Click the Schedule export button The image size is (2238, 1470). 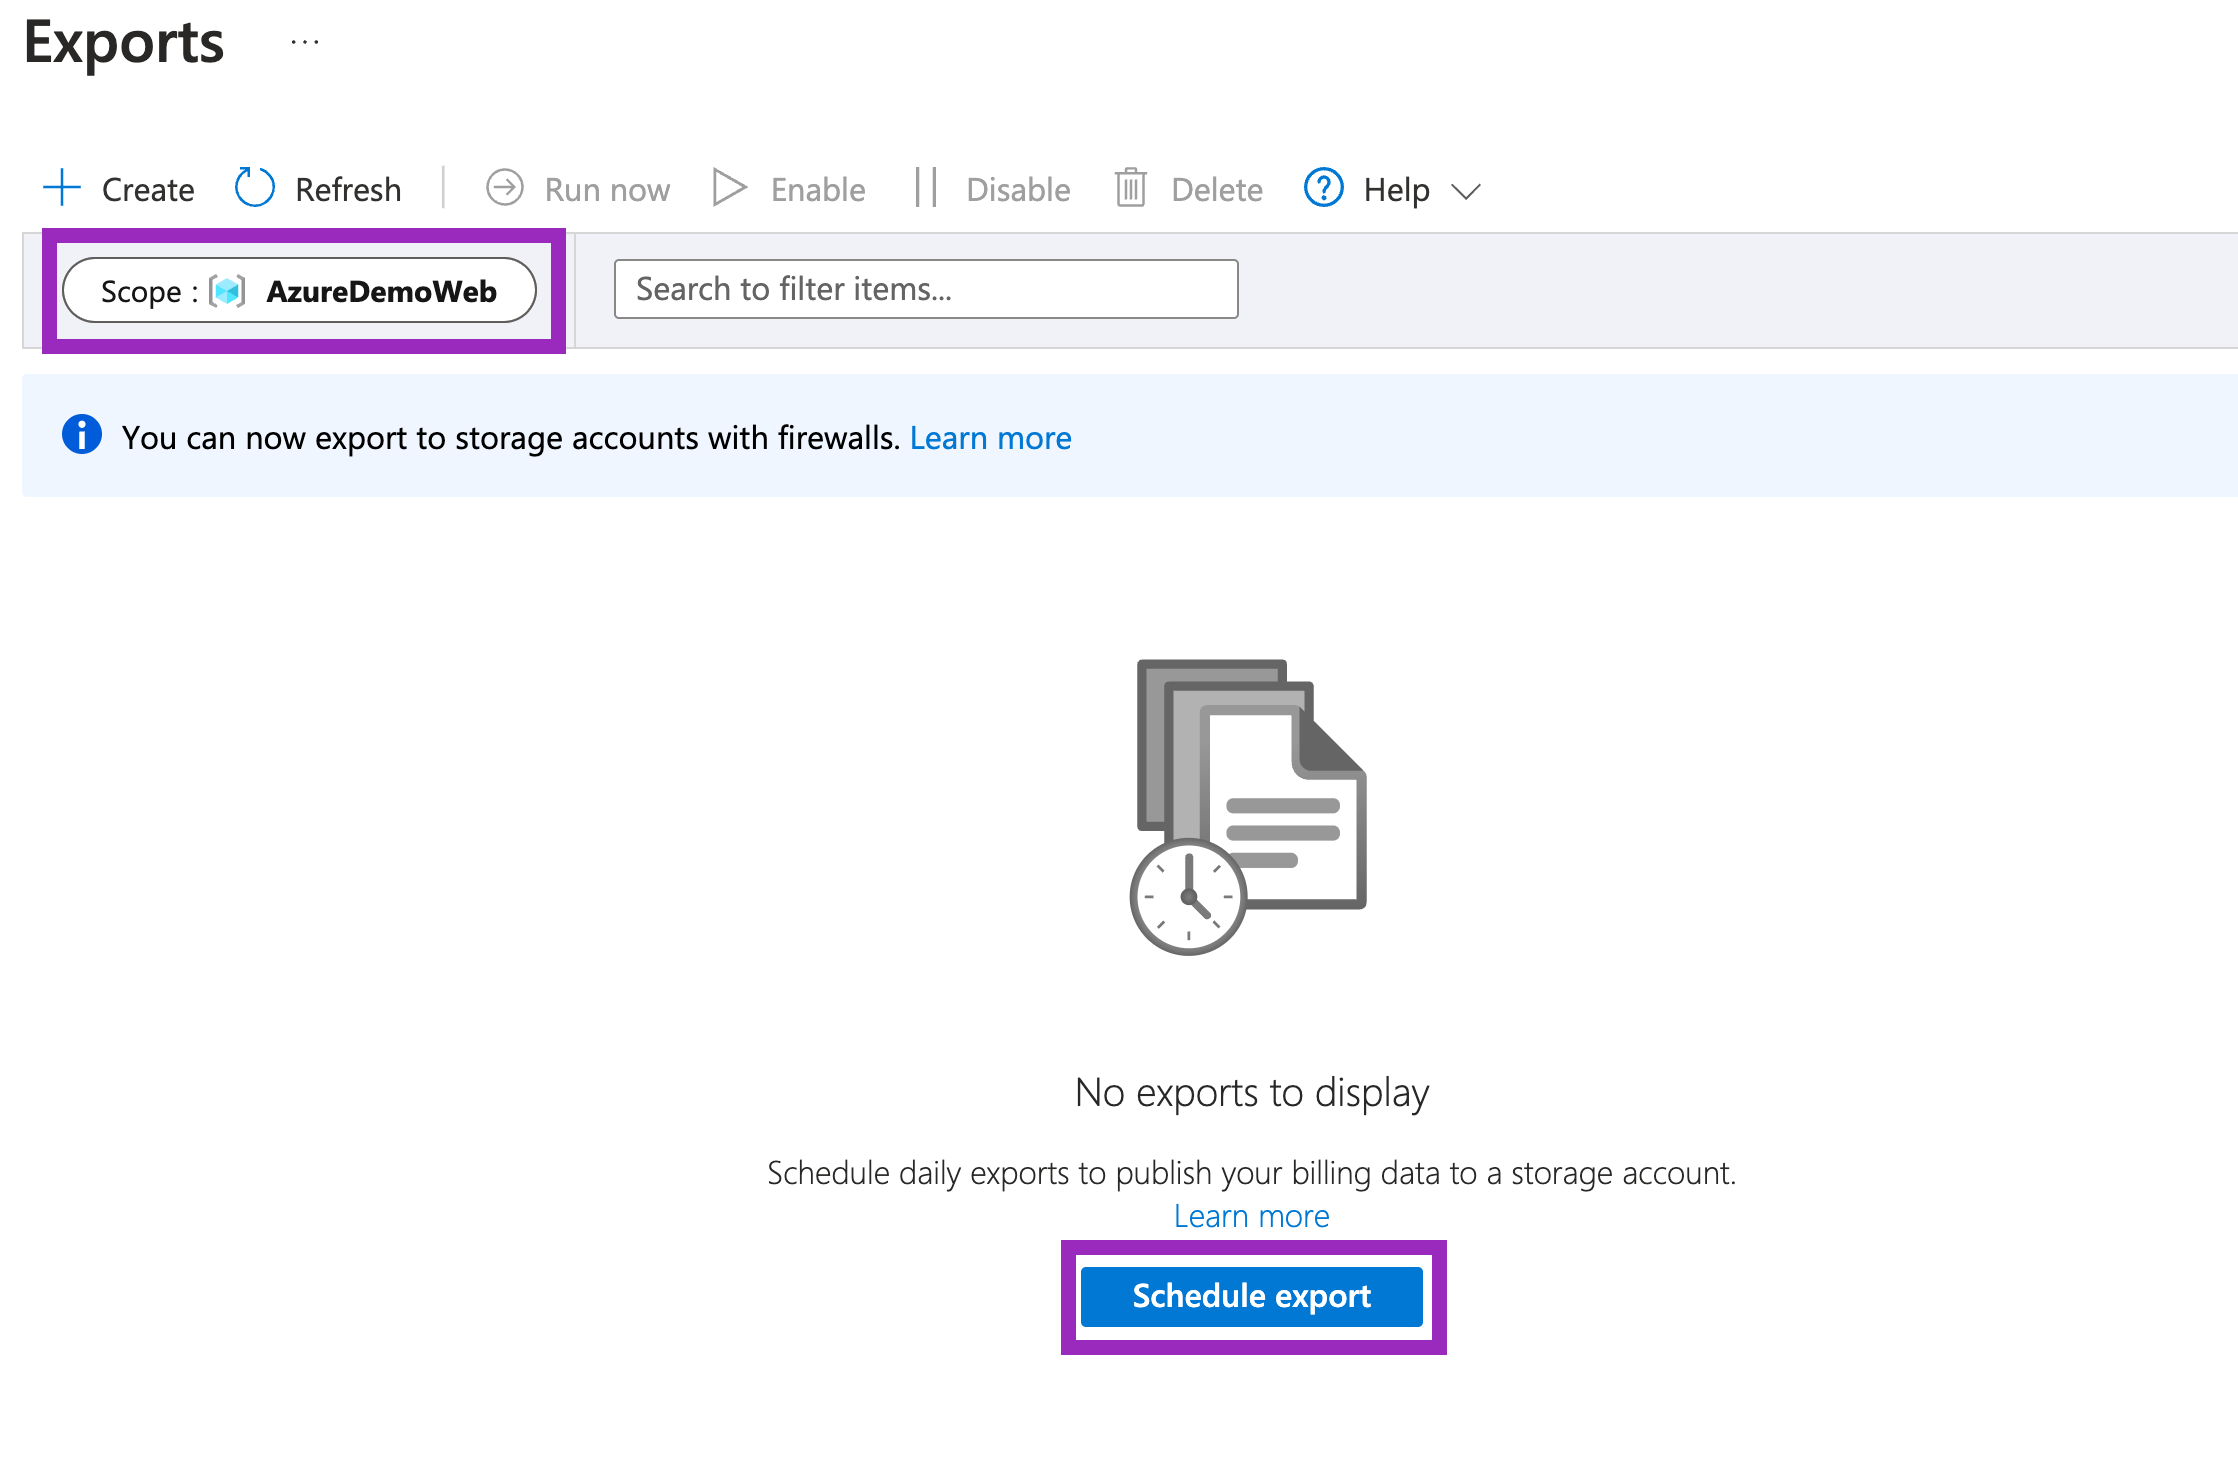click(1251, 1297)
